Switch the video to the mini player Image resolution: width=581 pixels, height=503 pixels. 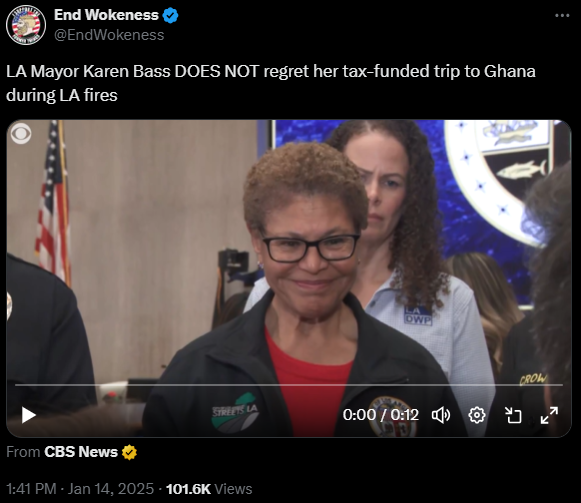point(513,415)
